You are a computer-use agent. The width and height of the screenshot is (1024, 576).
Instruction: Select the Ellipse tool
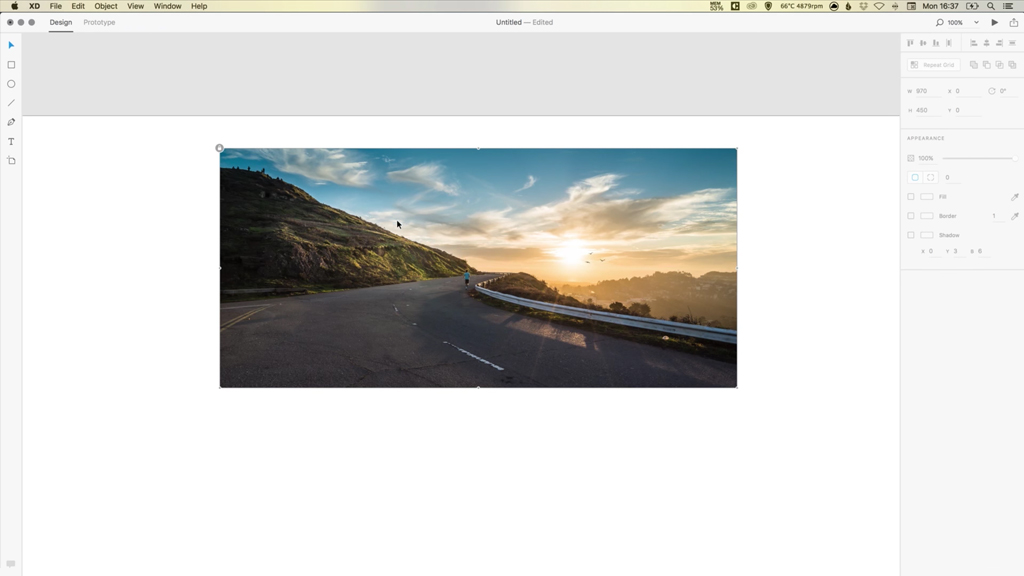click(11, 83)
